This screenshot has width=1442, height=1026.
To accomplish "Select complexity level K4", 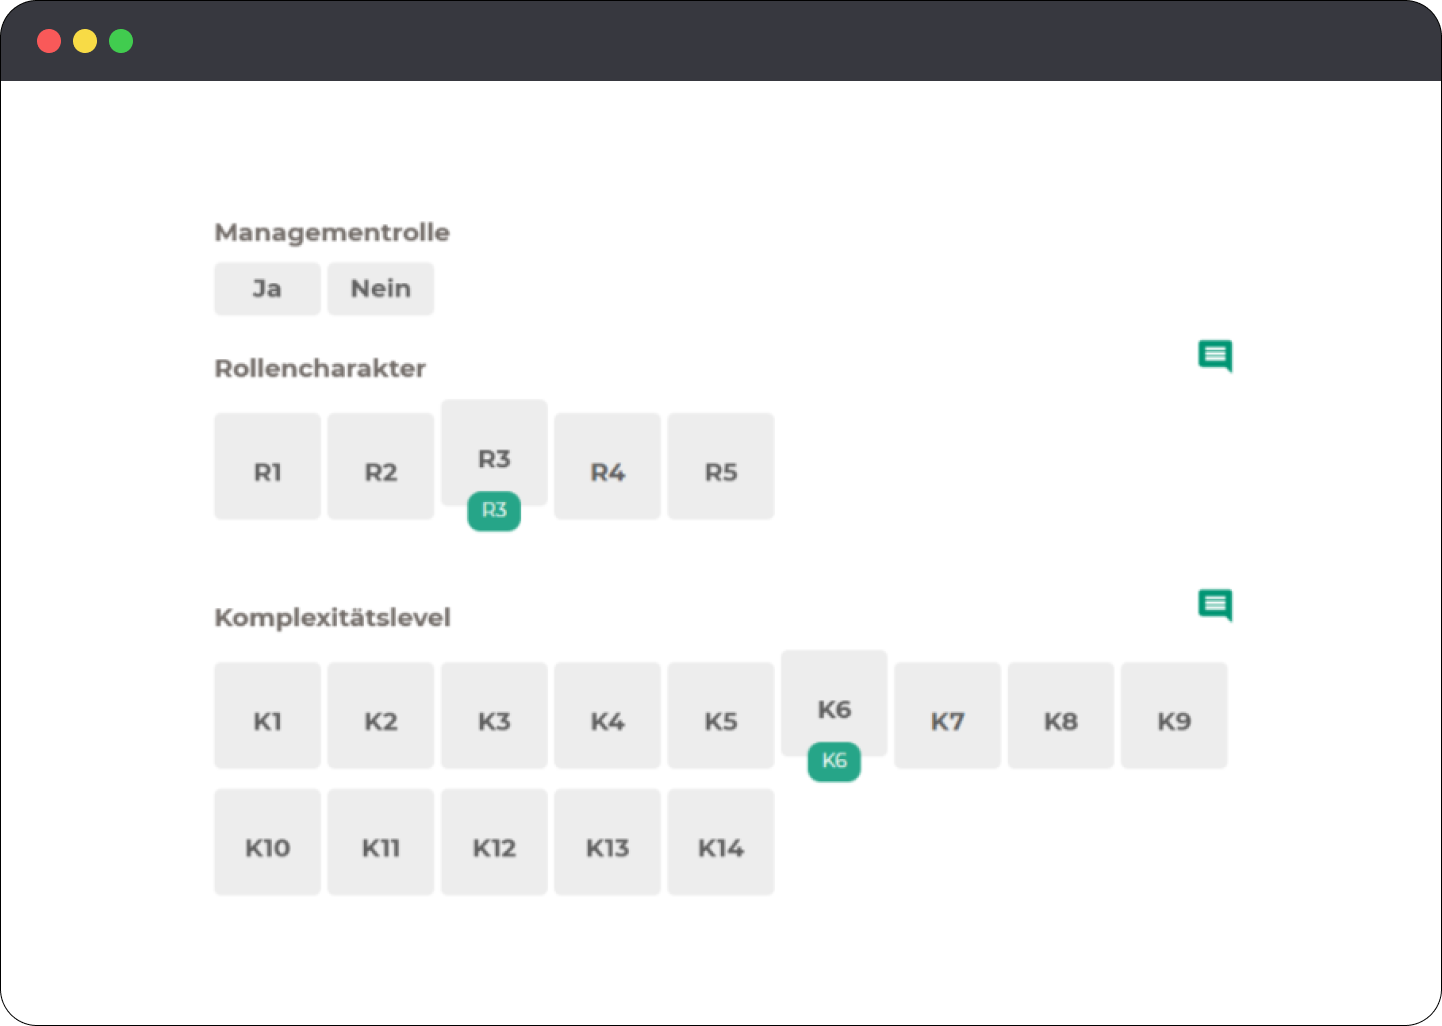I will coord(607,716).
